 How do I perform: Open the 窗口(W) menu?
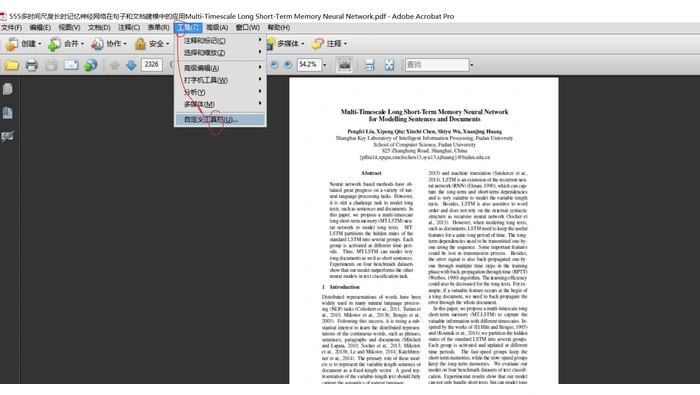click(248, 28)
